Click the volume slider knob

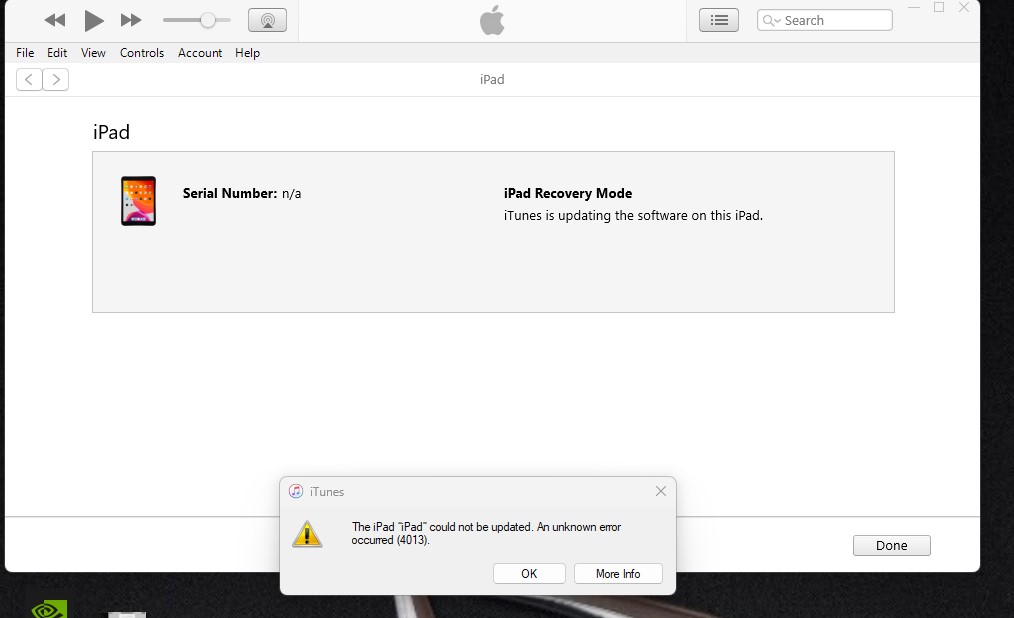208,20
